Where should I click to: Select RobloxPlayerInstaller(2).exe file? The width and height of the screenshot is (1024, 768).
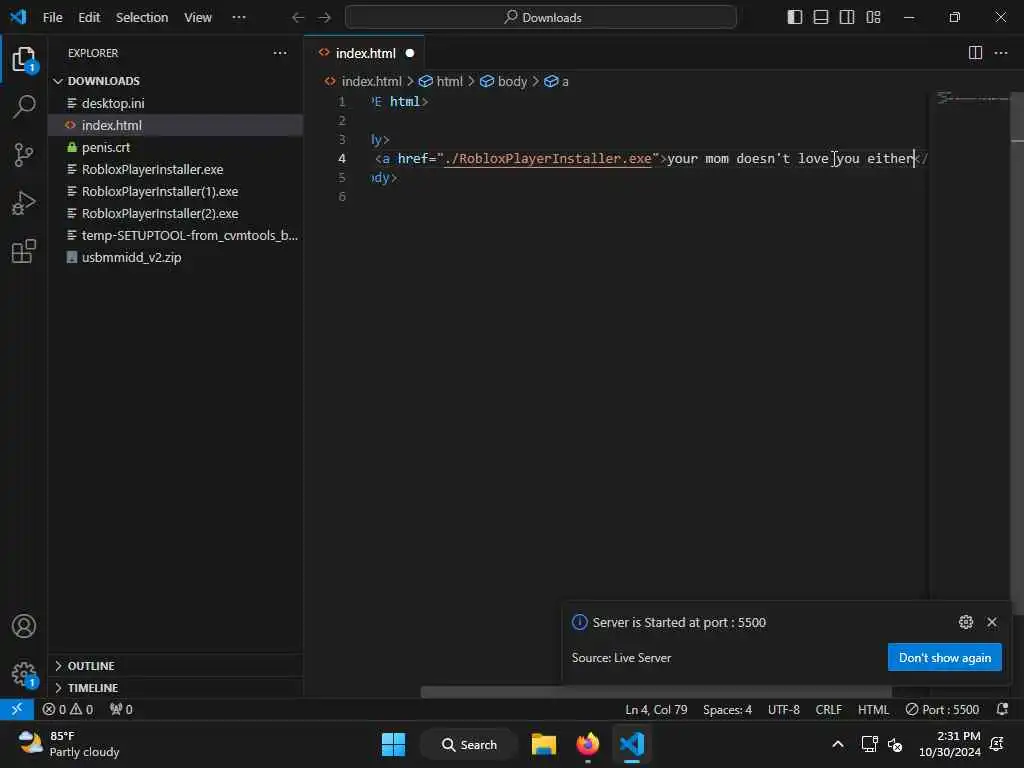[175, 214]
